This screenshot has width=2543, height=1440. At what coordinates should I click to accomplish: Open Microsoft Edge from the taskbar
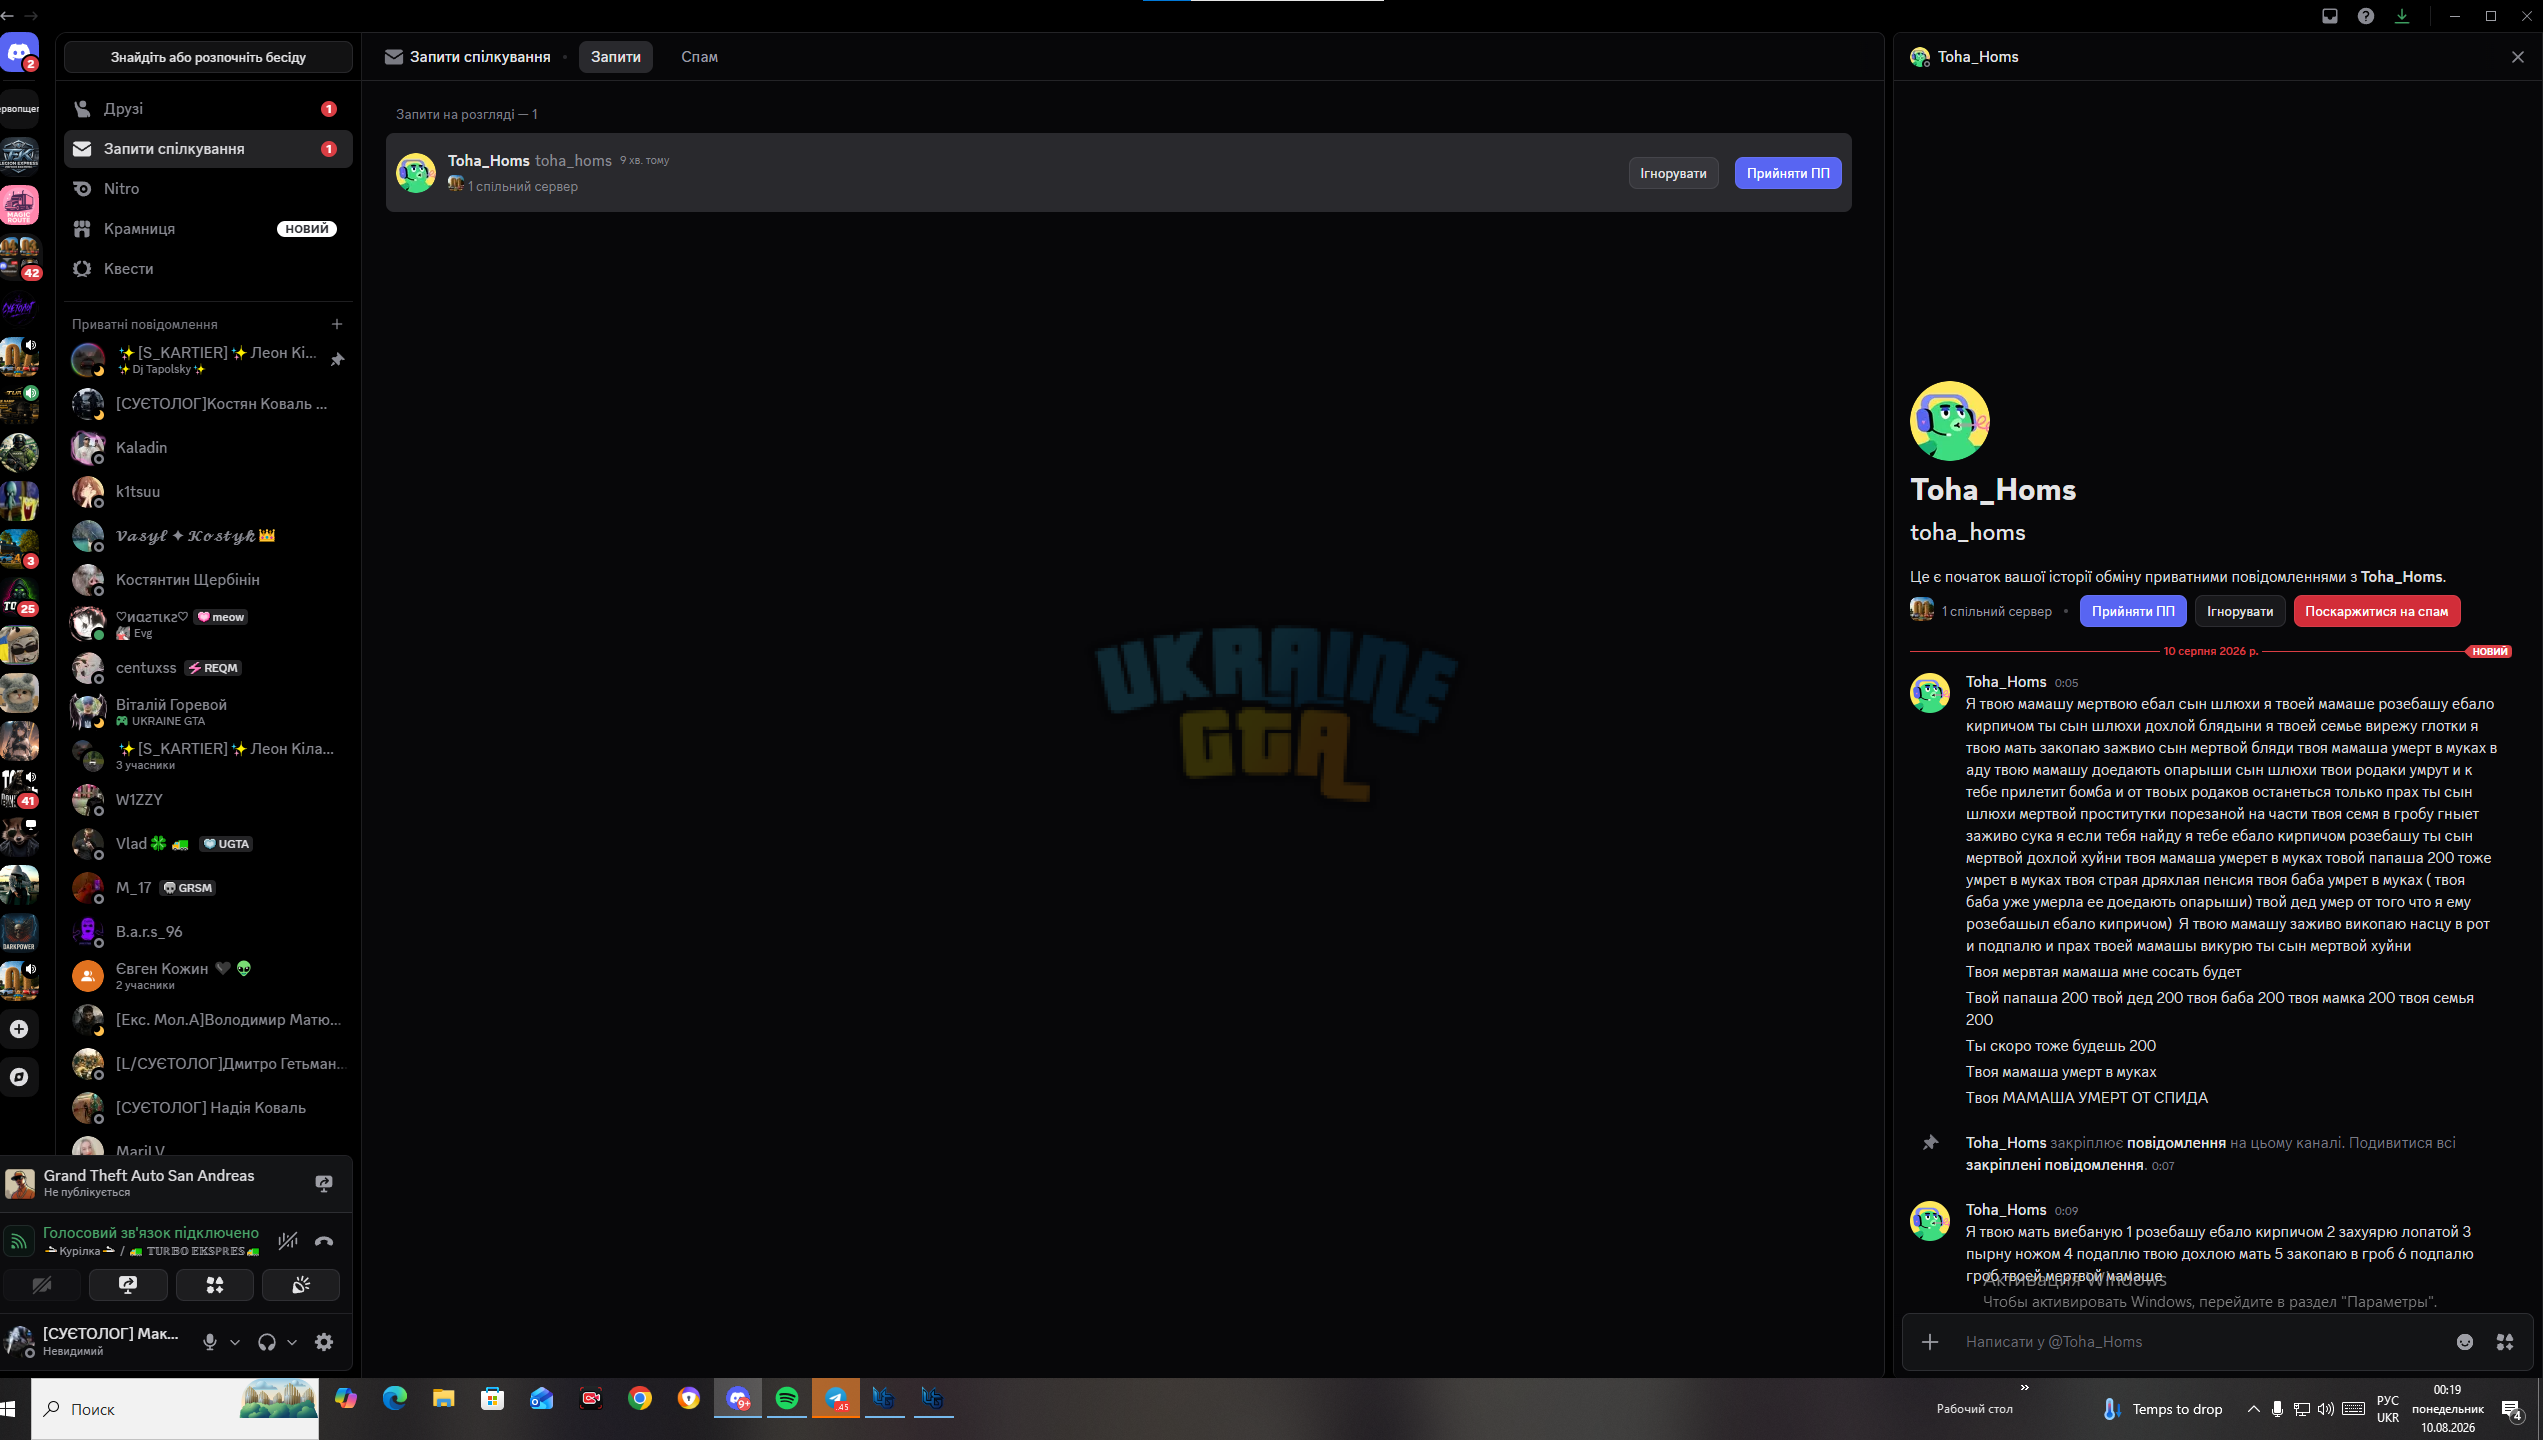(x=395, y=1399)
